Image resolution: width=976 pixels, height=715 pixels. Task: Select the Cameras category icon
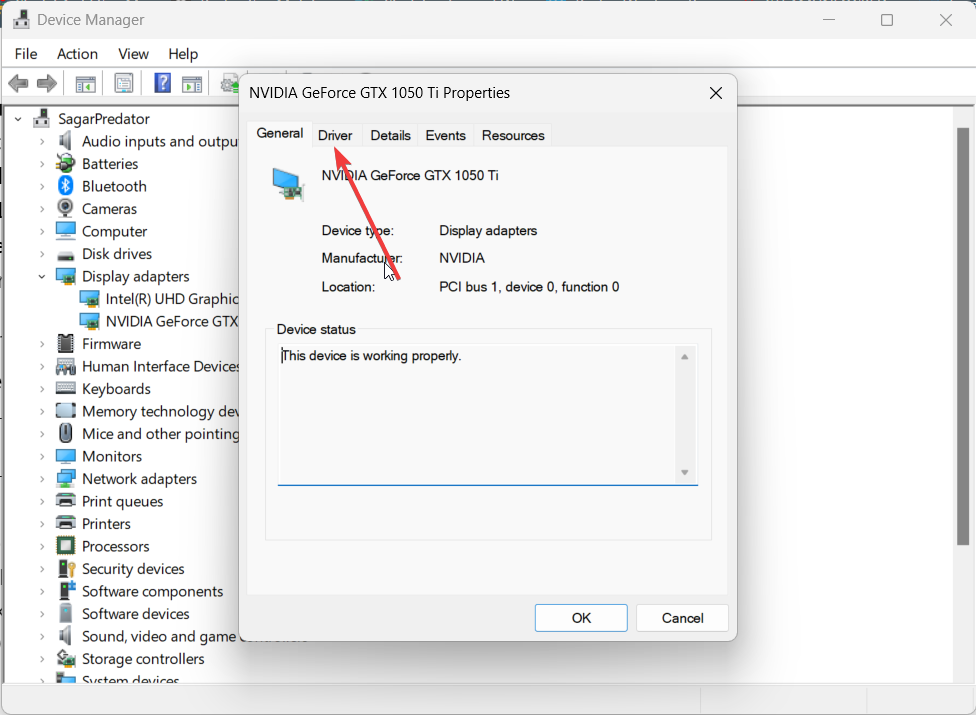tap(65, 208)
